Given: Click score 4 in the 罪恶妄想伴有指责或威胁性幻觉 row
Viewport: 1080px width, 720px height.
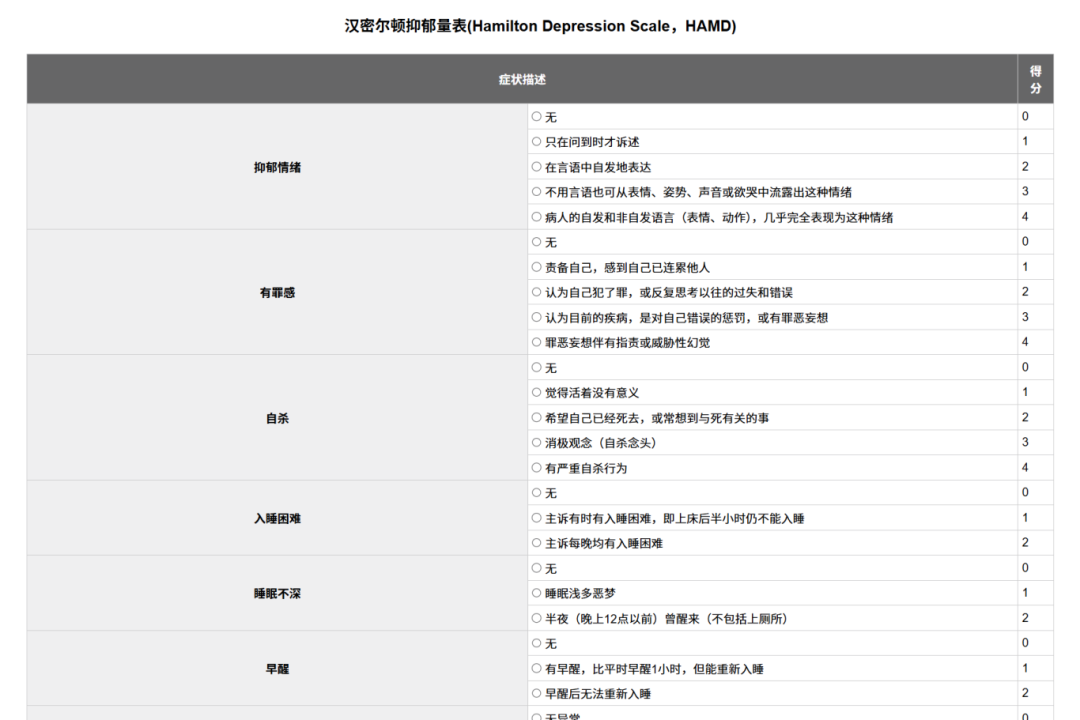Looking at the screenshot, I should pos(1025,341).
